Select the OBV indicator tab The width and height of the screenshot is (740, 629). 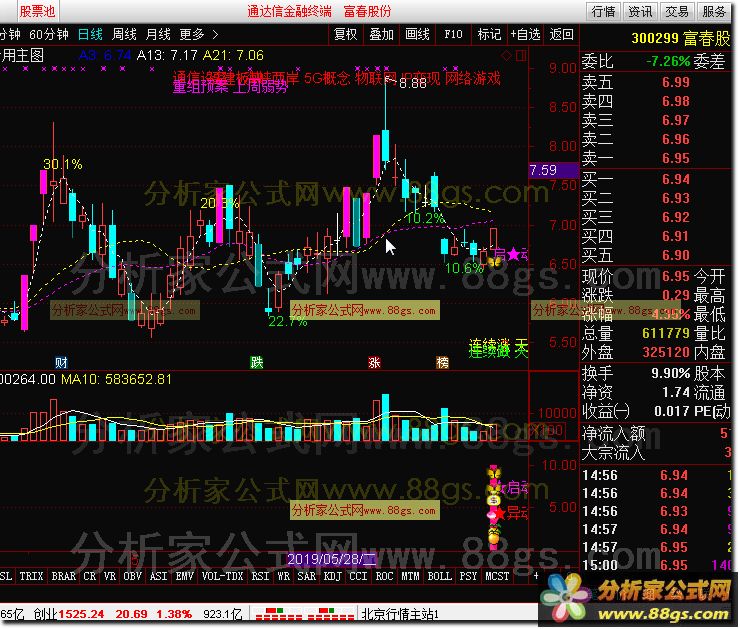tap(132, 576)
